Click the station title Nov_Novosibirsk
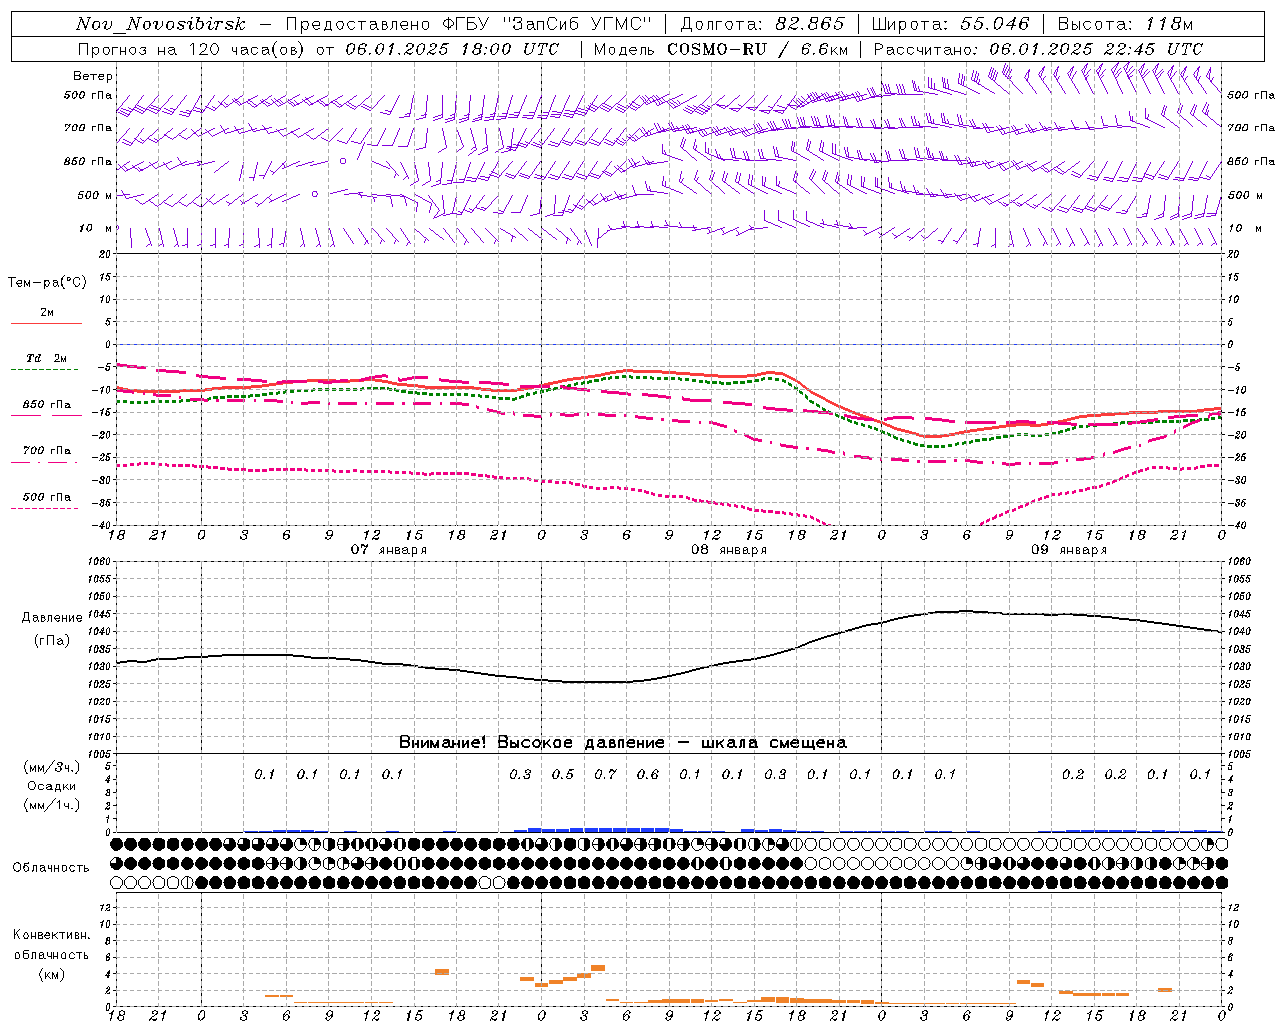Screen dimensions: 1280x1024 coord(161,24)
